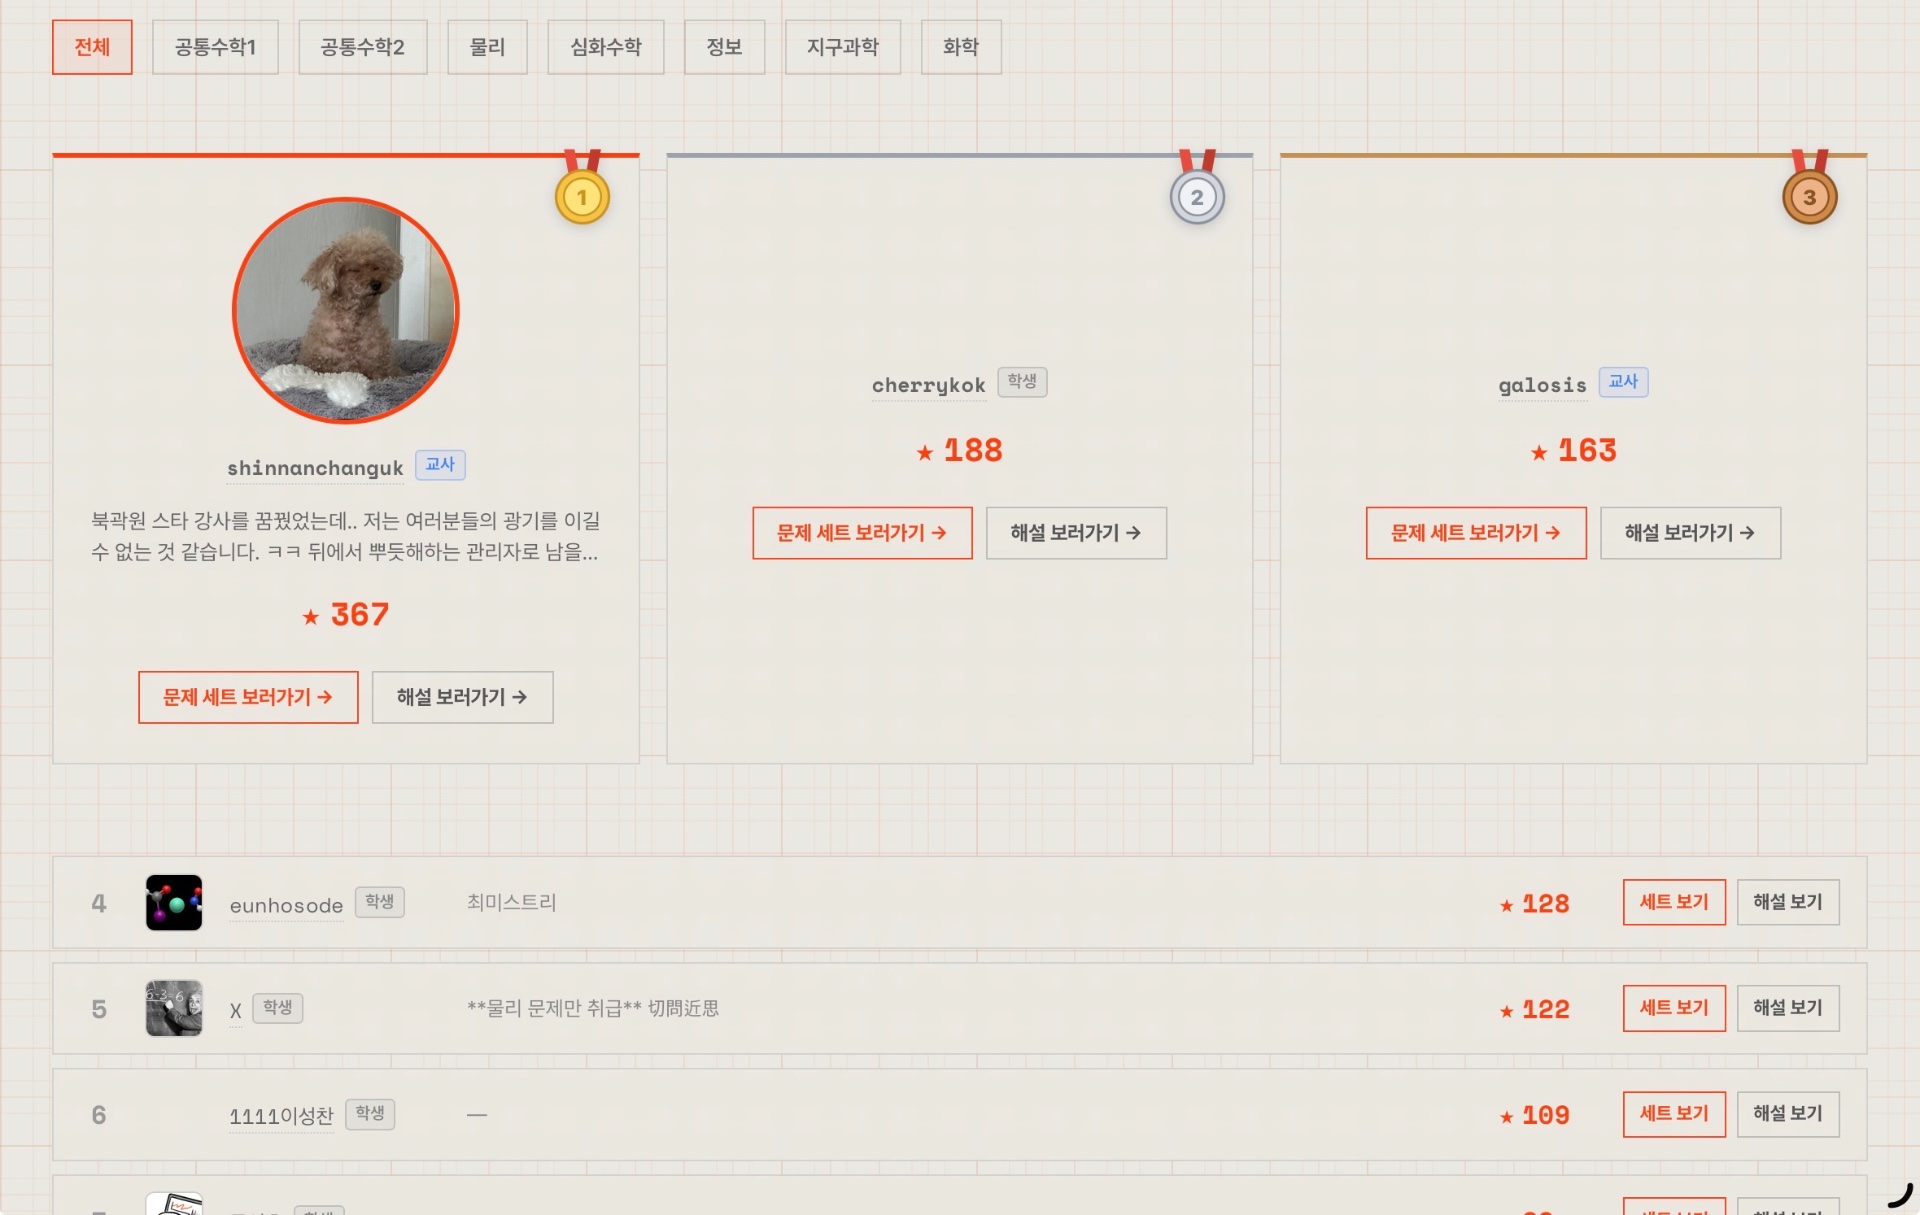Open the cherrykok username link

click(928, 385)
